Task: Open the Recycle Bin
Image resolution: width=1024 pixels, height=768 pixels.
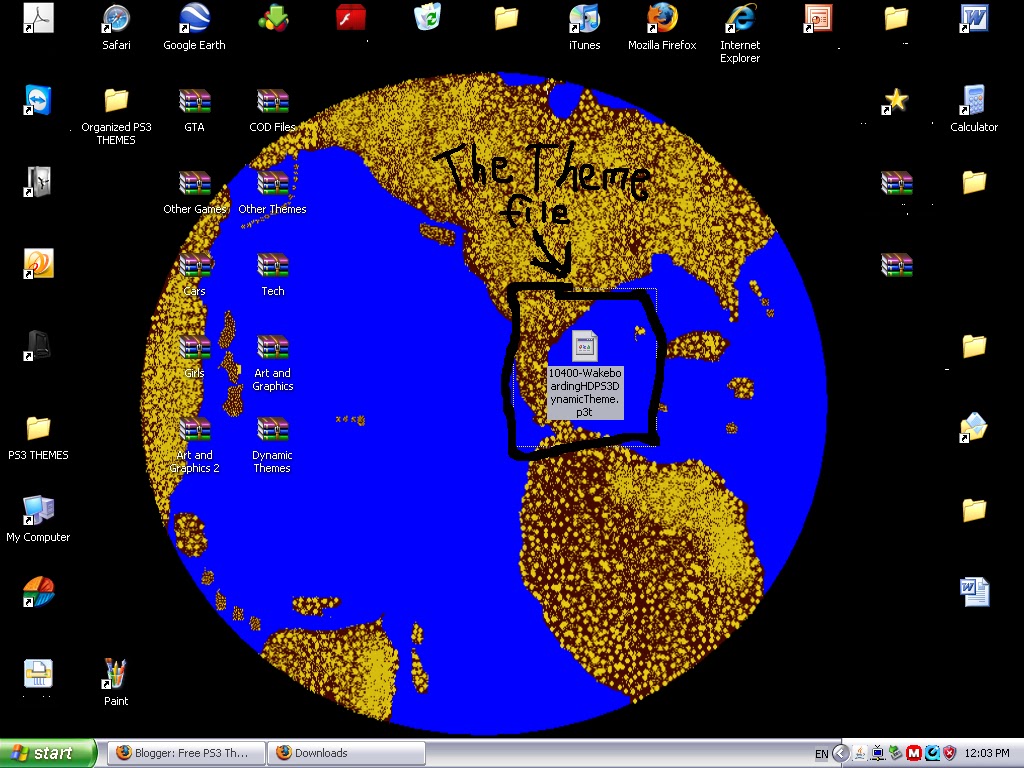Action: 428,18
